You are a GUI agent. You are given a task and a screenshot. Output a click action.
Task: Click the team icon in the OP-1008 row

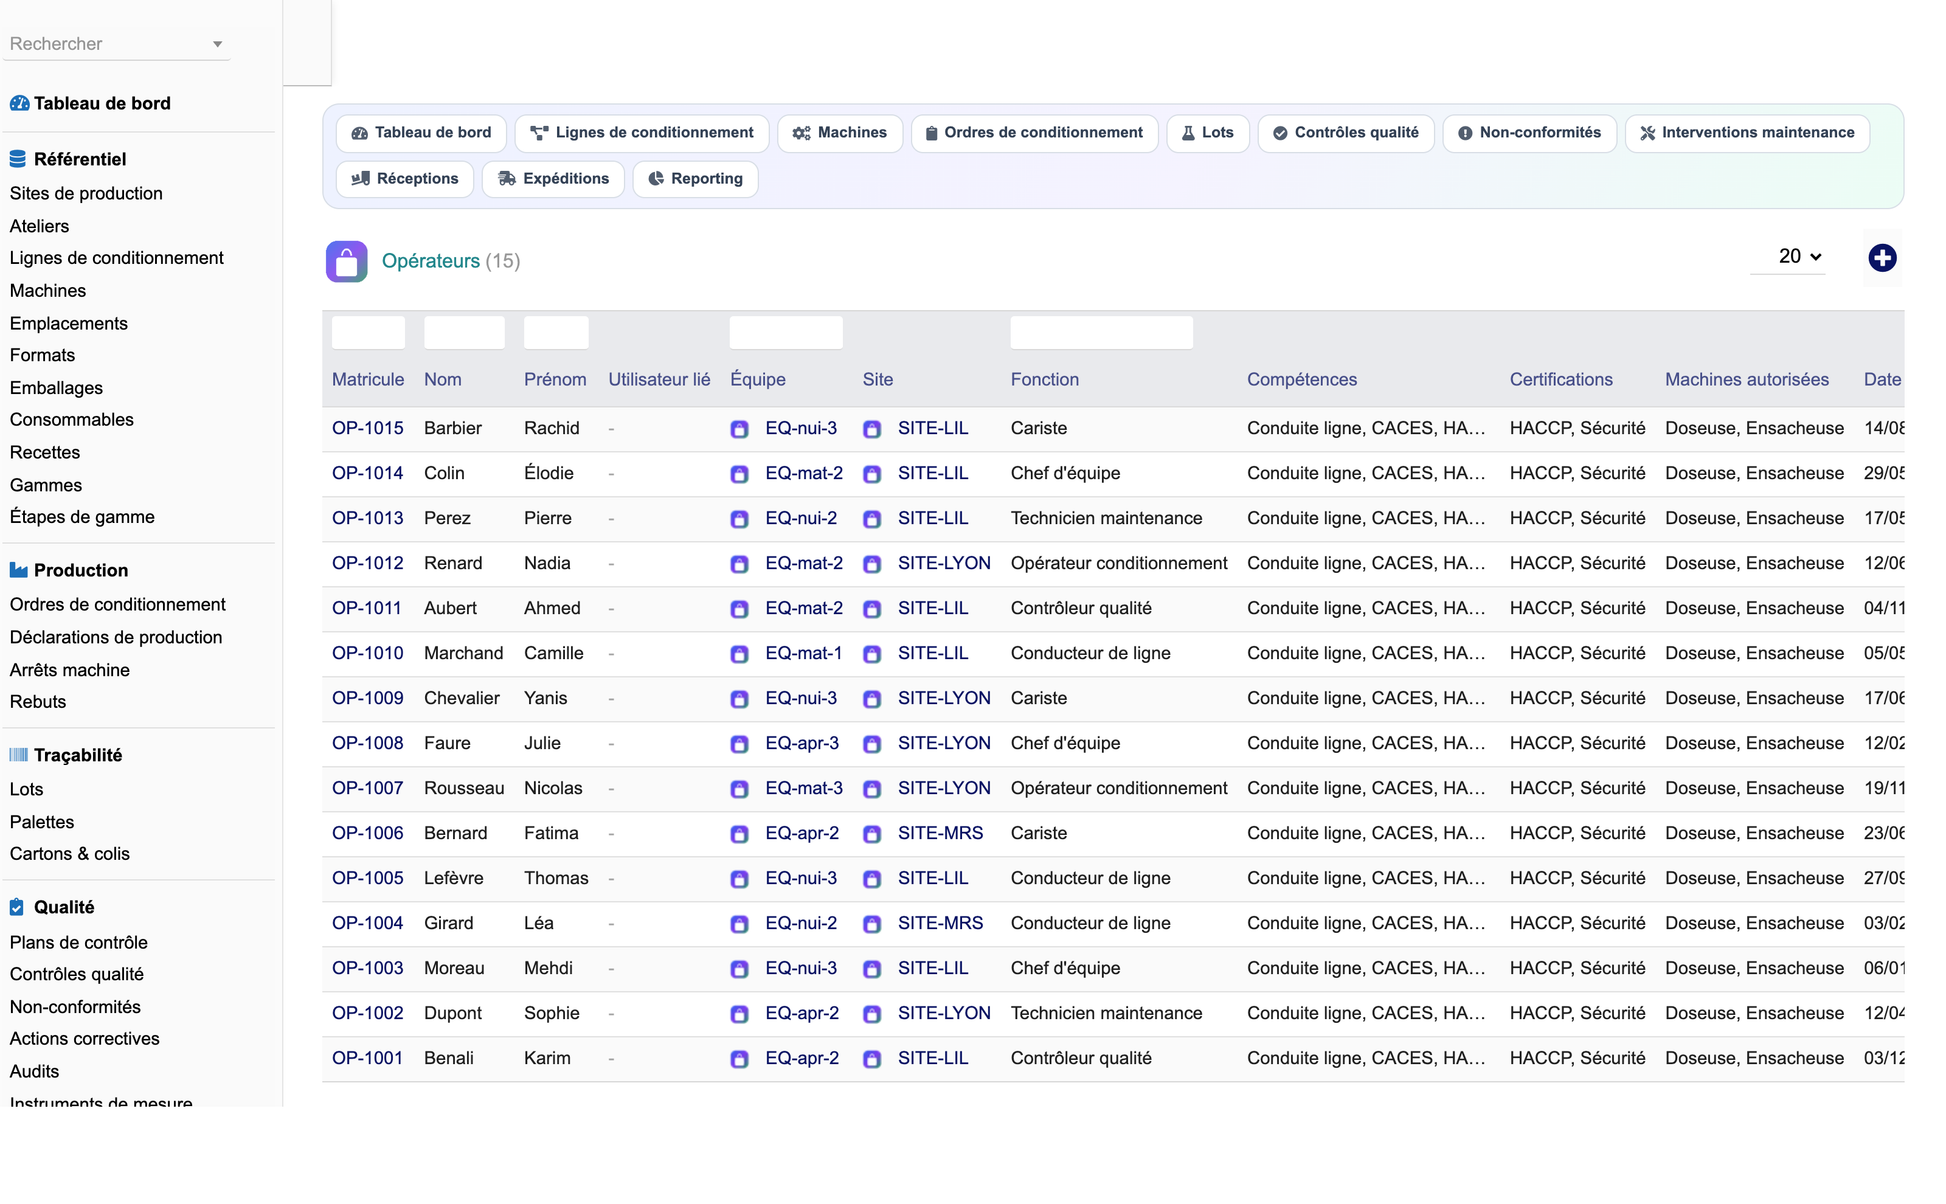(x=739, y=744)
